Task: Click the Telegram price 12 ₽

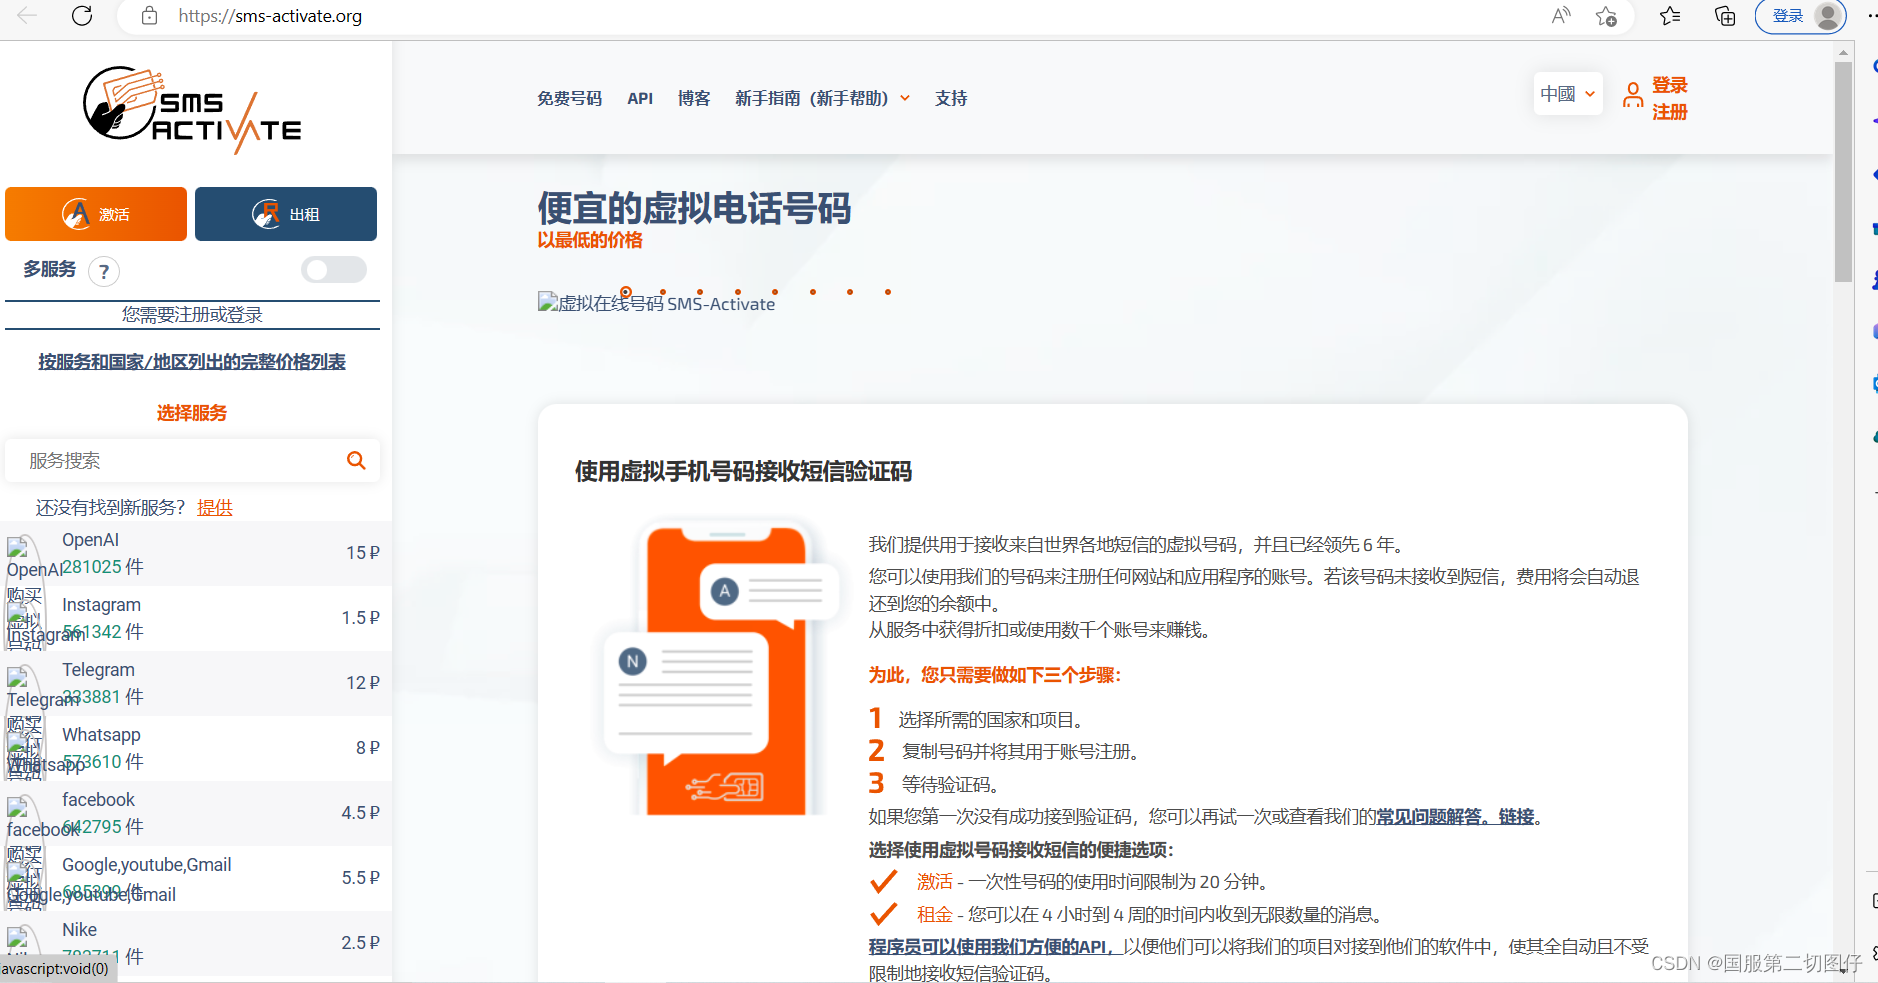Action: [x=363, y=683]
